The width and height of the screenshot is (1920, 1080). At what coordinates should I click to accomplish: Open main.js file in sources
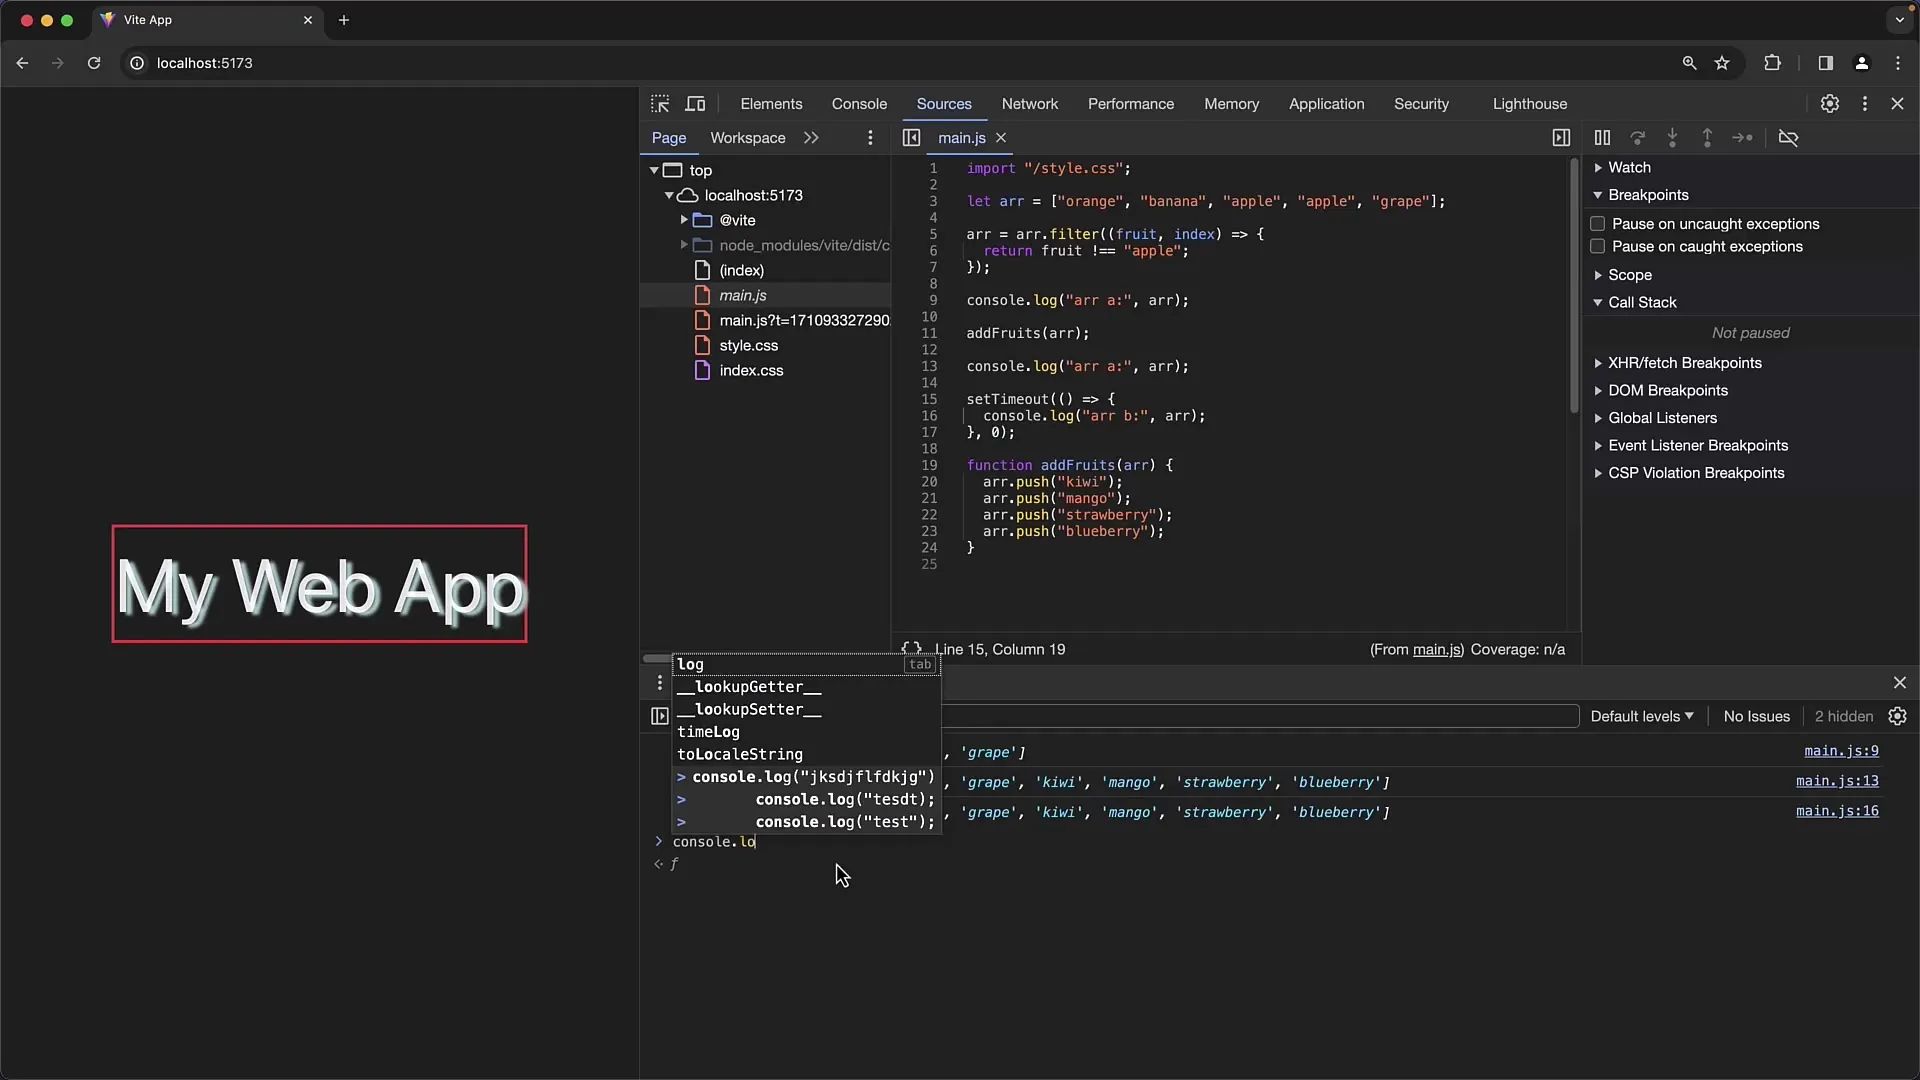742,294
